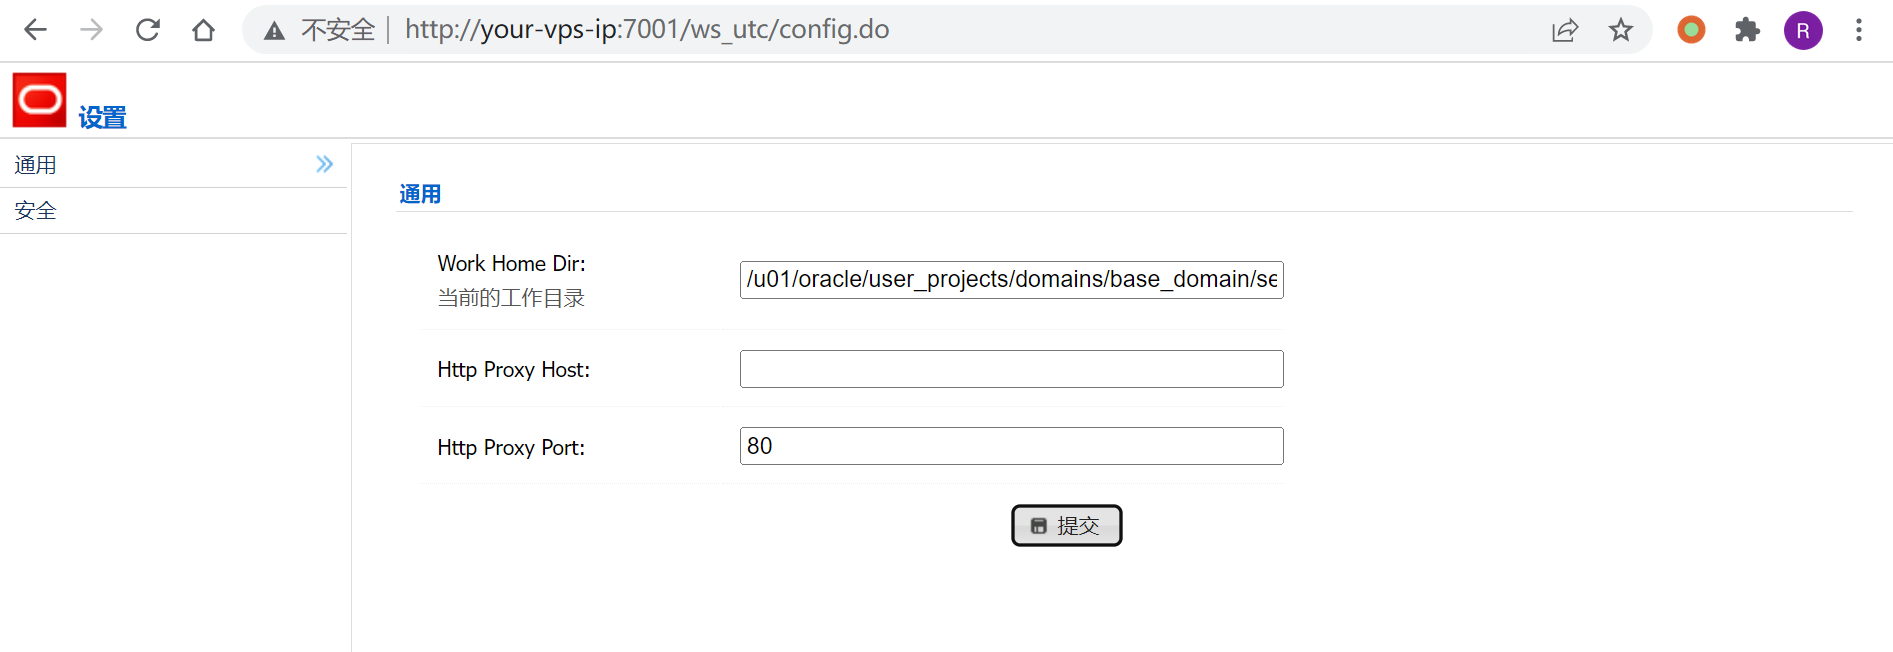
Task: Click the bookmark star icon
Action: (1621, 30)
